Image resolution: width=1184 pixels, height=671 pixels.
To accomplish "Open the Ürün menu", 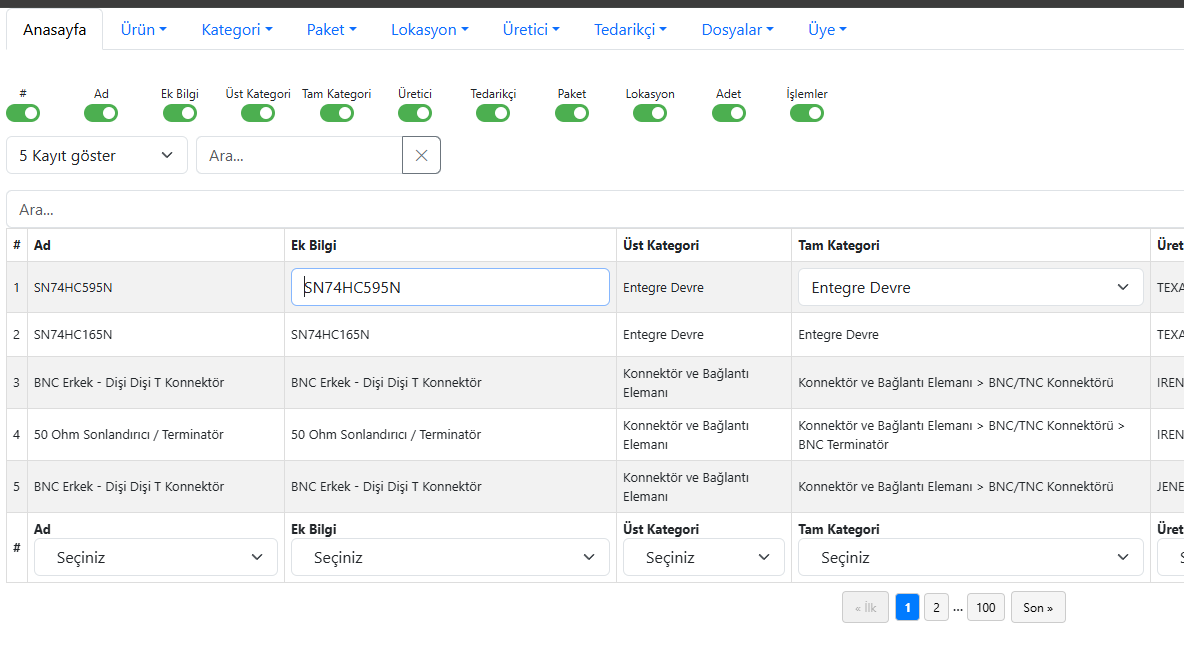I will coord(144,30).
